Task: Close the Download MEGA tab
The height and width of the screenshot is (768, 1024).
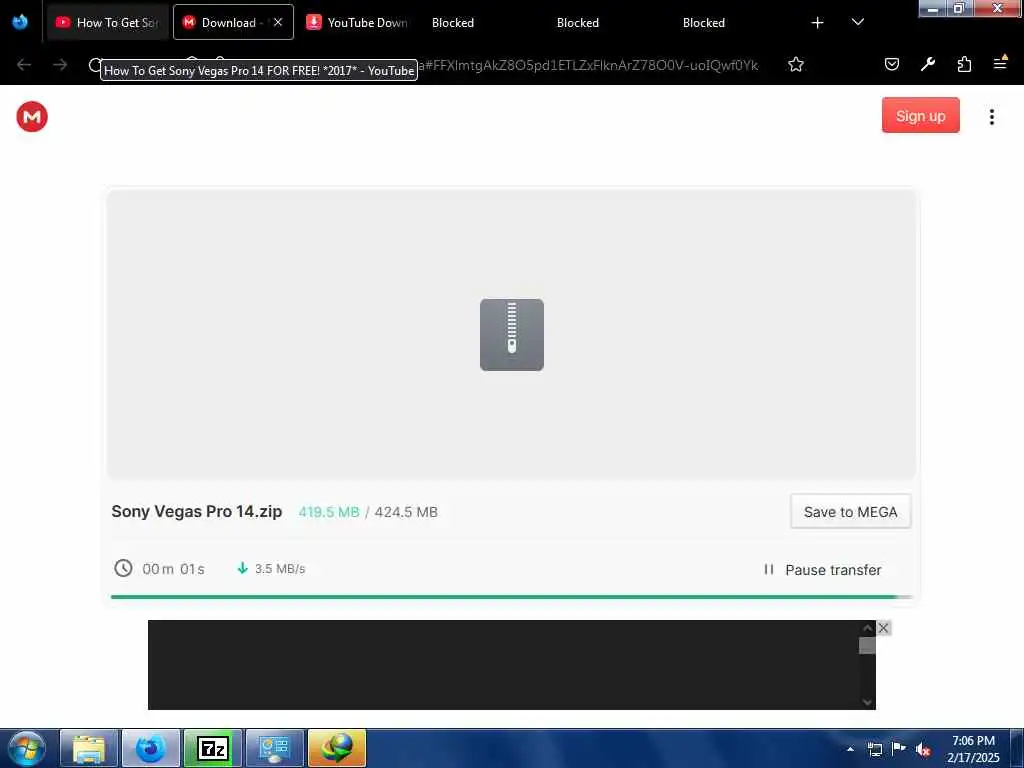Action: (x=278, y=22)
